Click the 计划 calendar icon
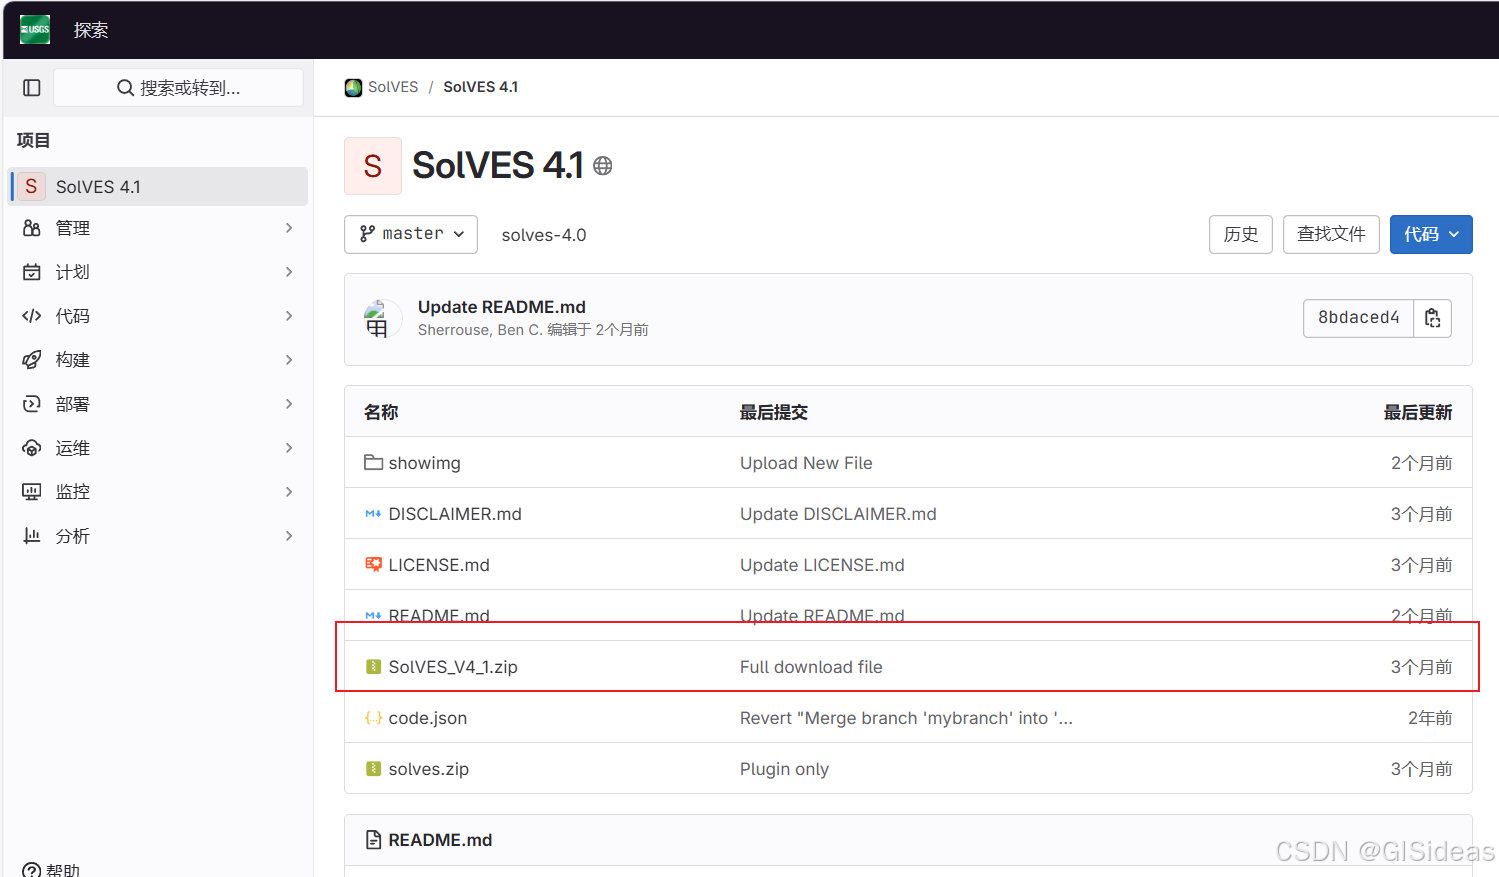 click(x=32, y=272)
